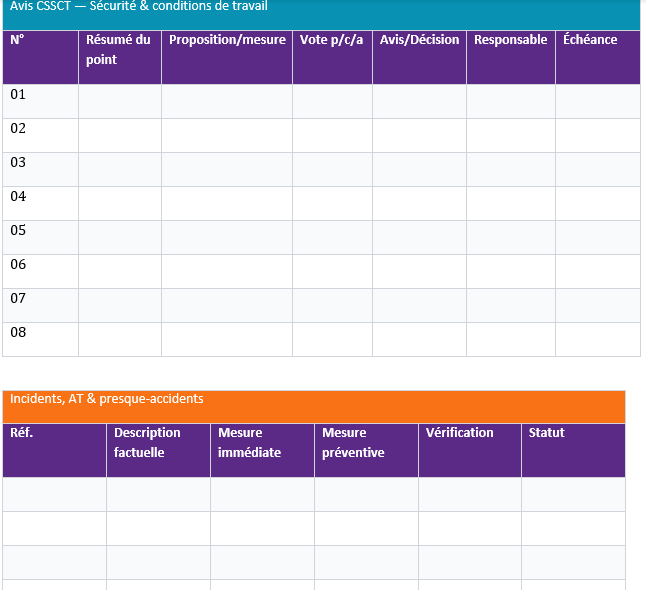Select the row number cell '08'
Screen dimensions: 646x590
click(40, 339)
